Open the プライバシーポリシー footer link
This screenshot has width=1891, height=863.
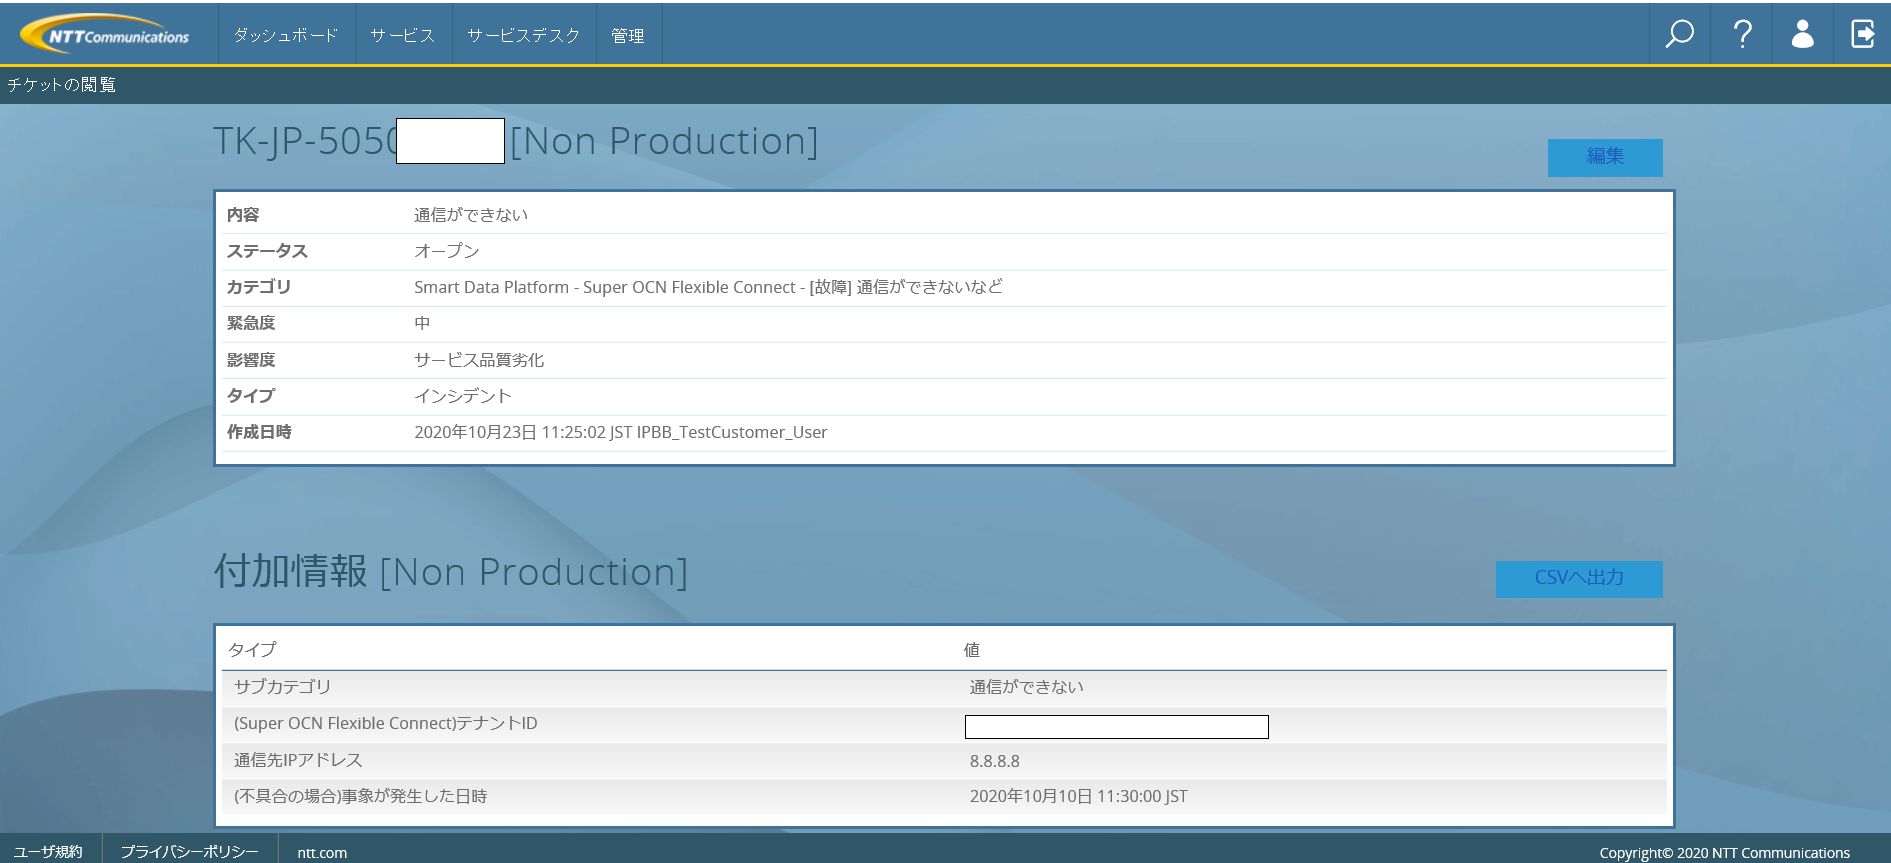coord(189,852)
